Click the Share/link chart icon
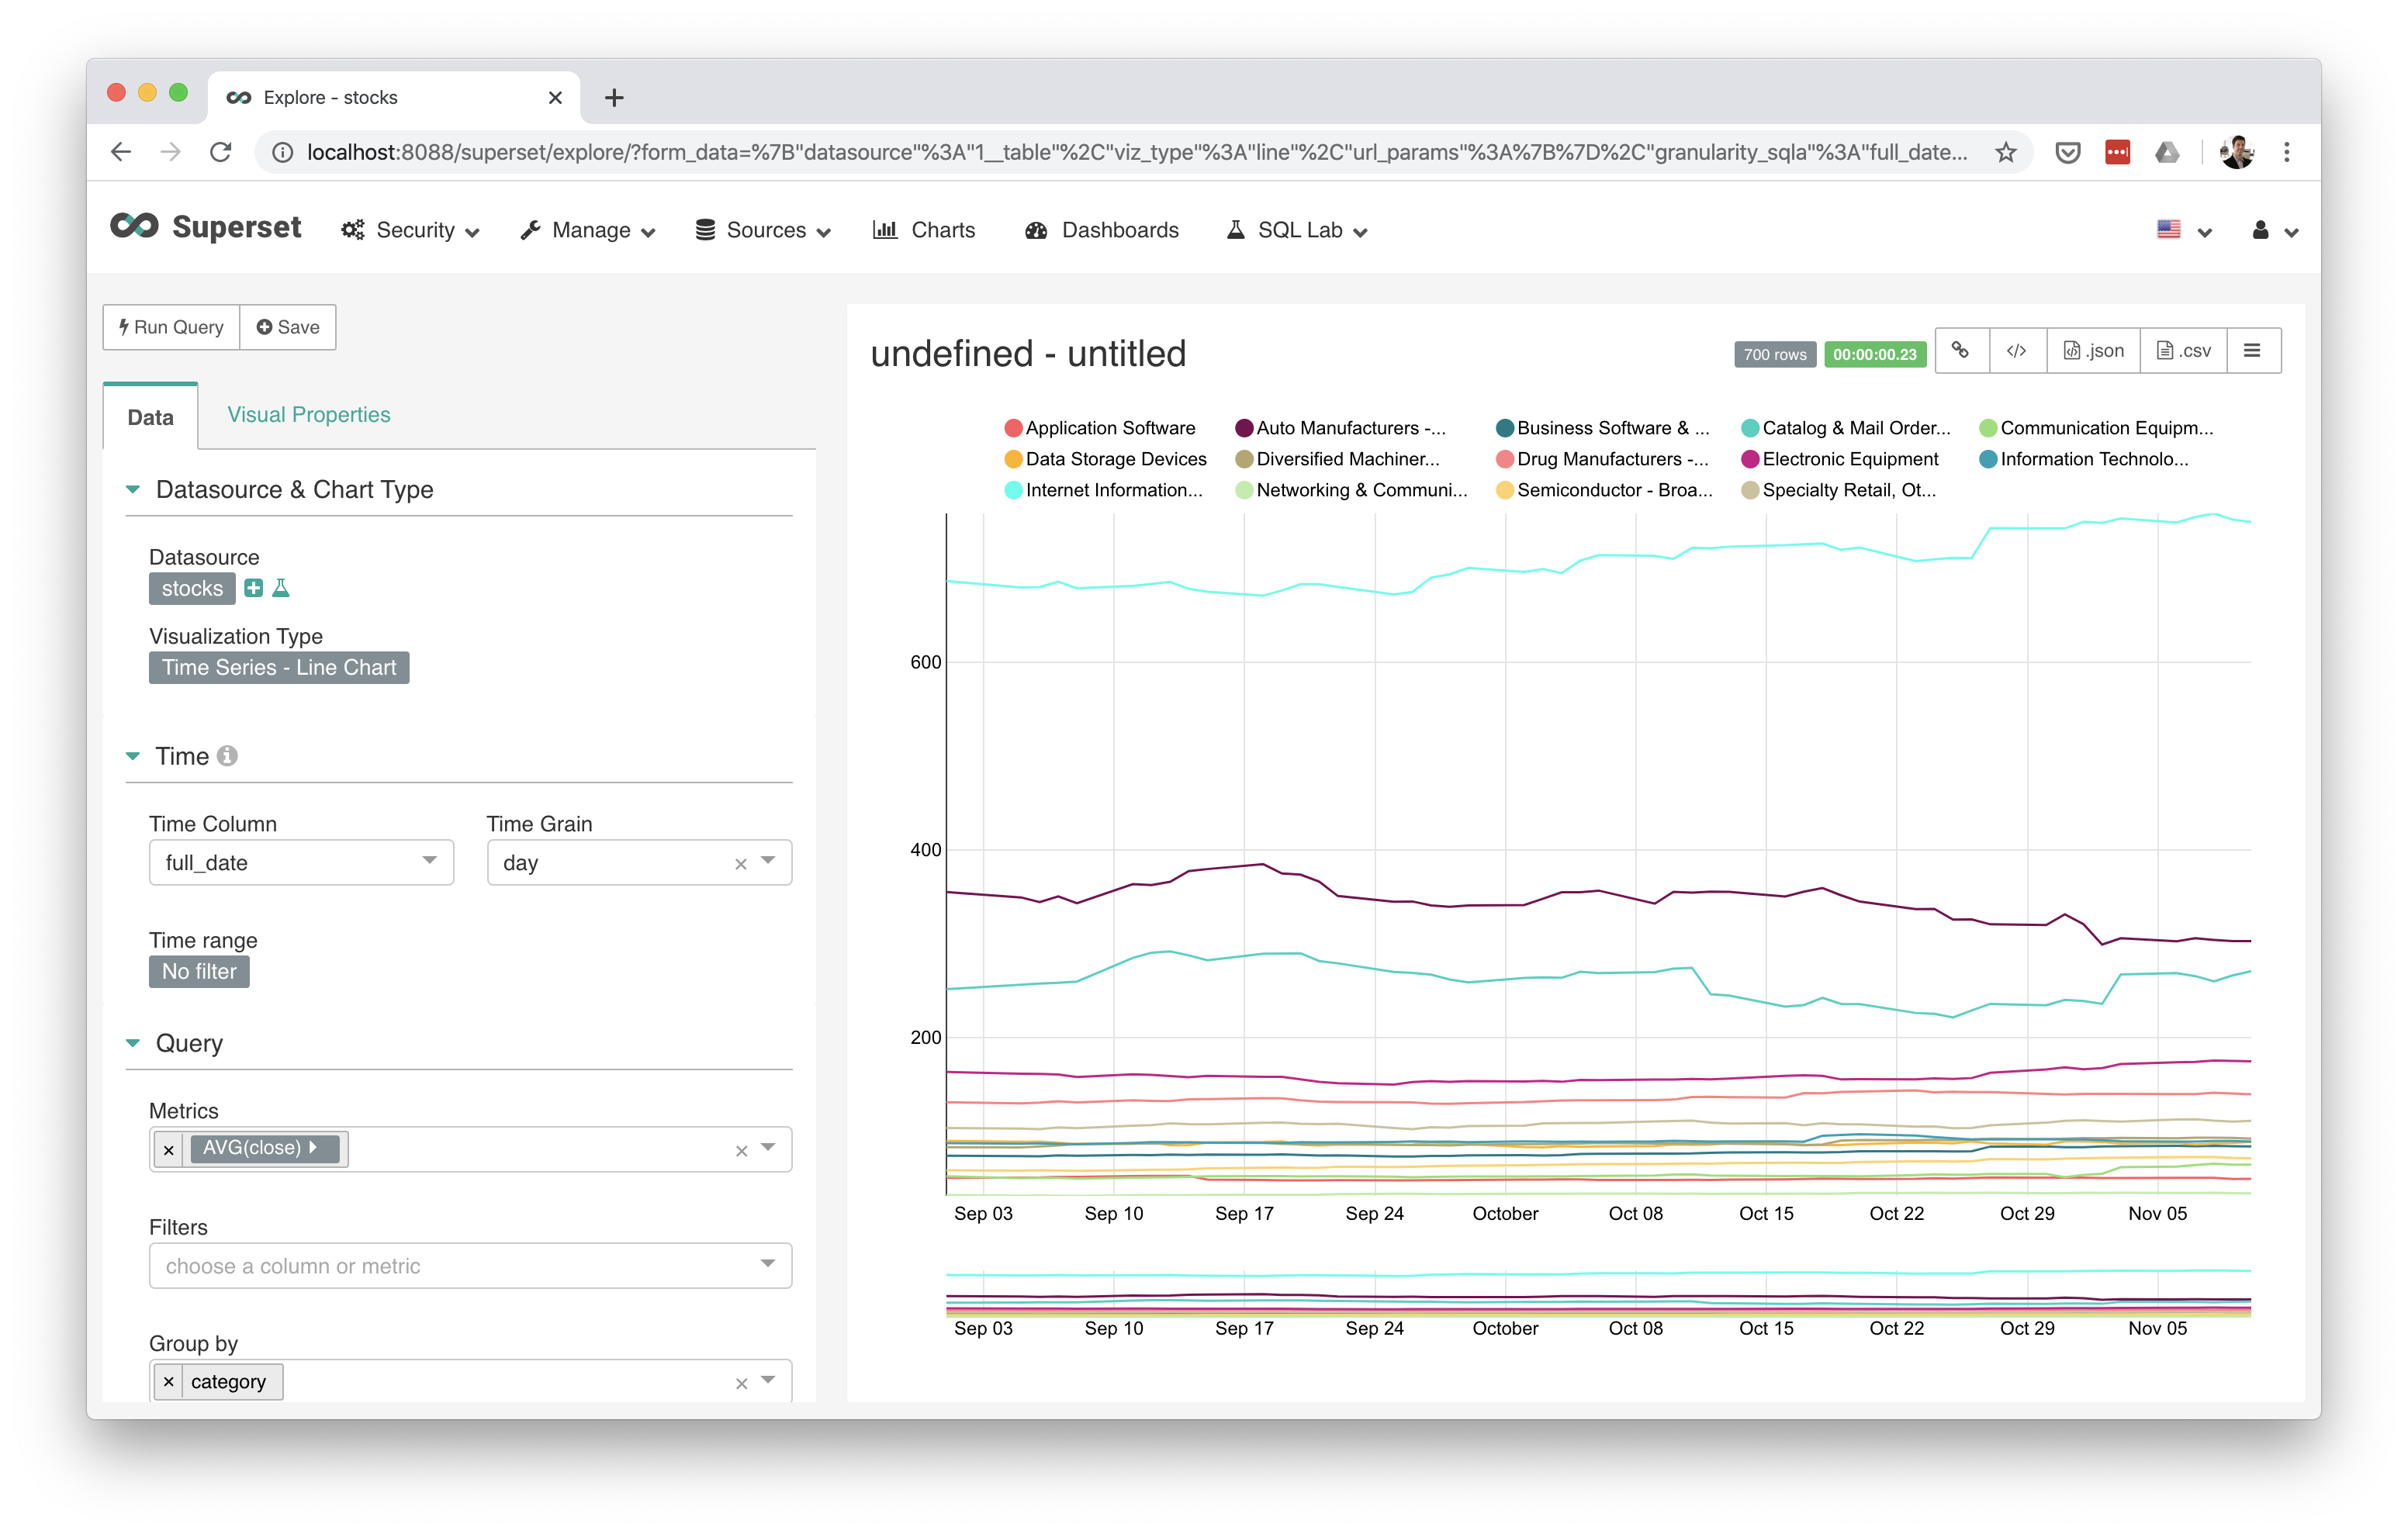This screenshot has width=2408, height=1534. (1960, 351)
